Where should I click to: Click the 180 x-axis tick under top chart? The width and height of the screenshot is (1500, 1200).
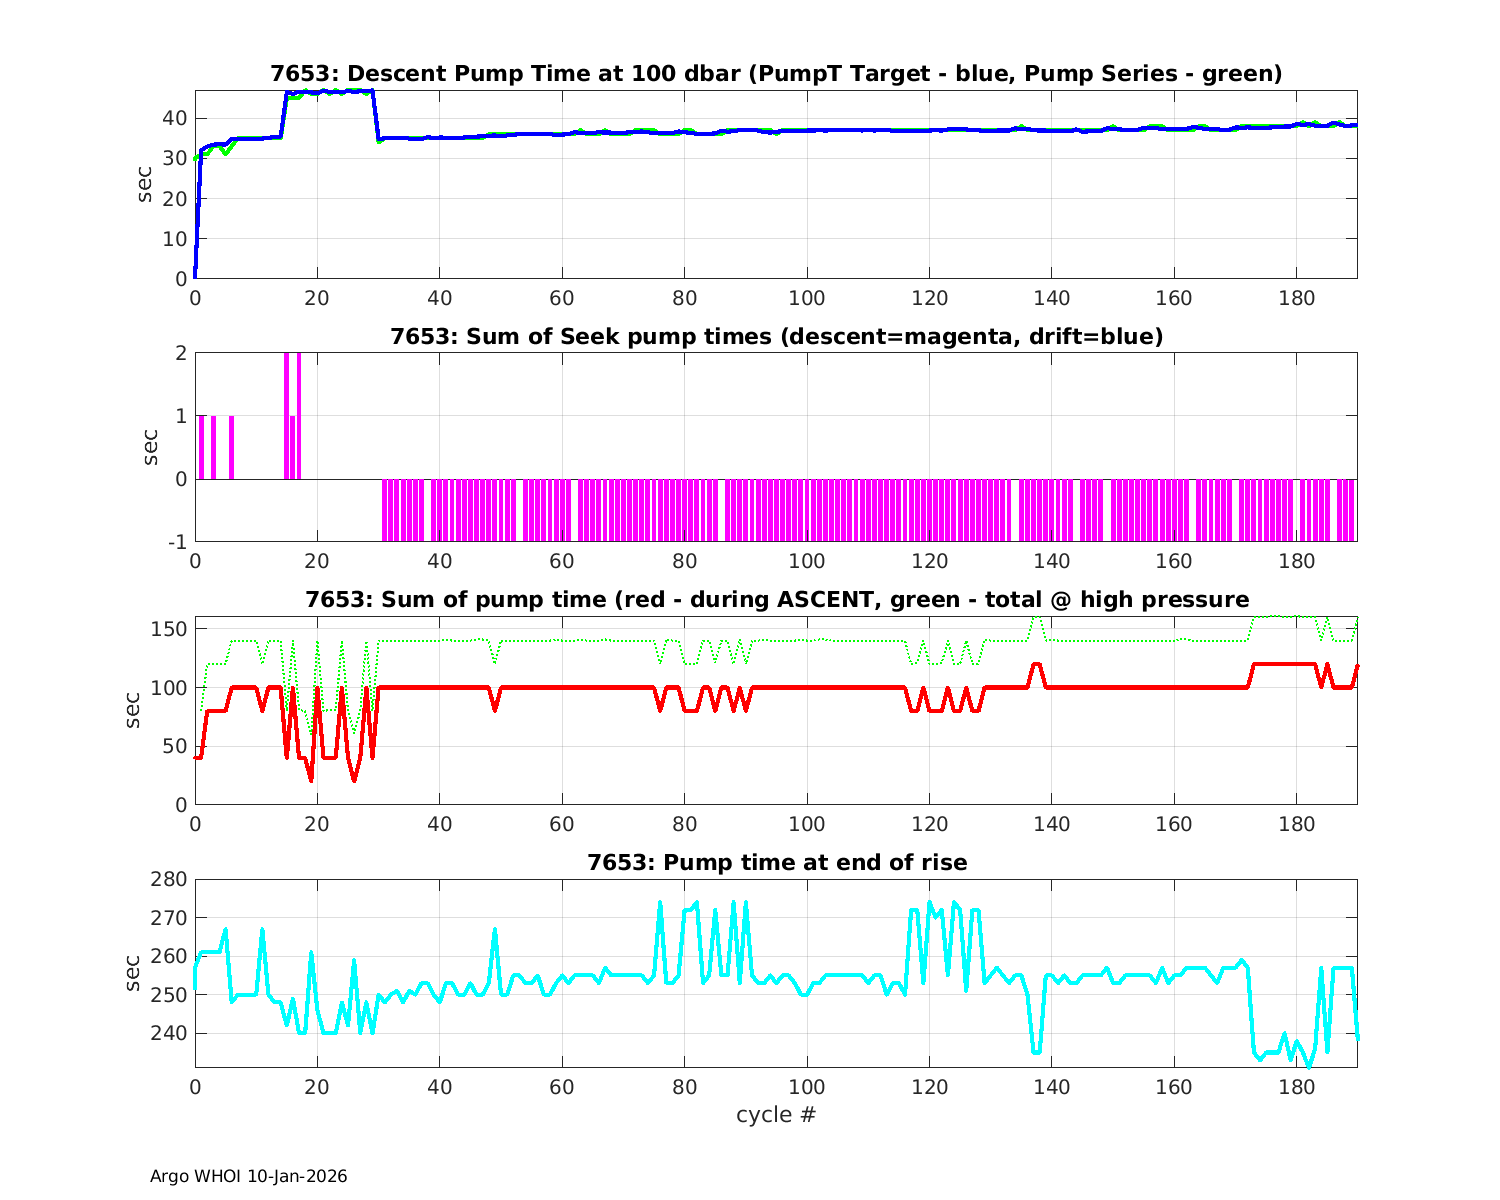click(1296, 298)
